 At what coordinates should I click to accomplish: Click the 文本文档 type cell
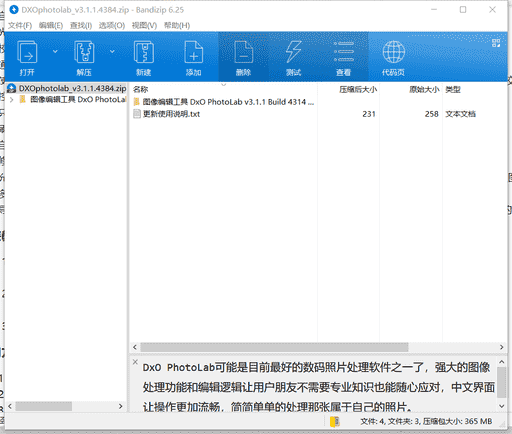pyautogui.click(x=461, y=114)
